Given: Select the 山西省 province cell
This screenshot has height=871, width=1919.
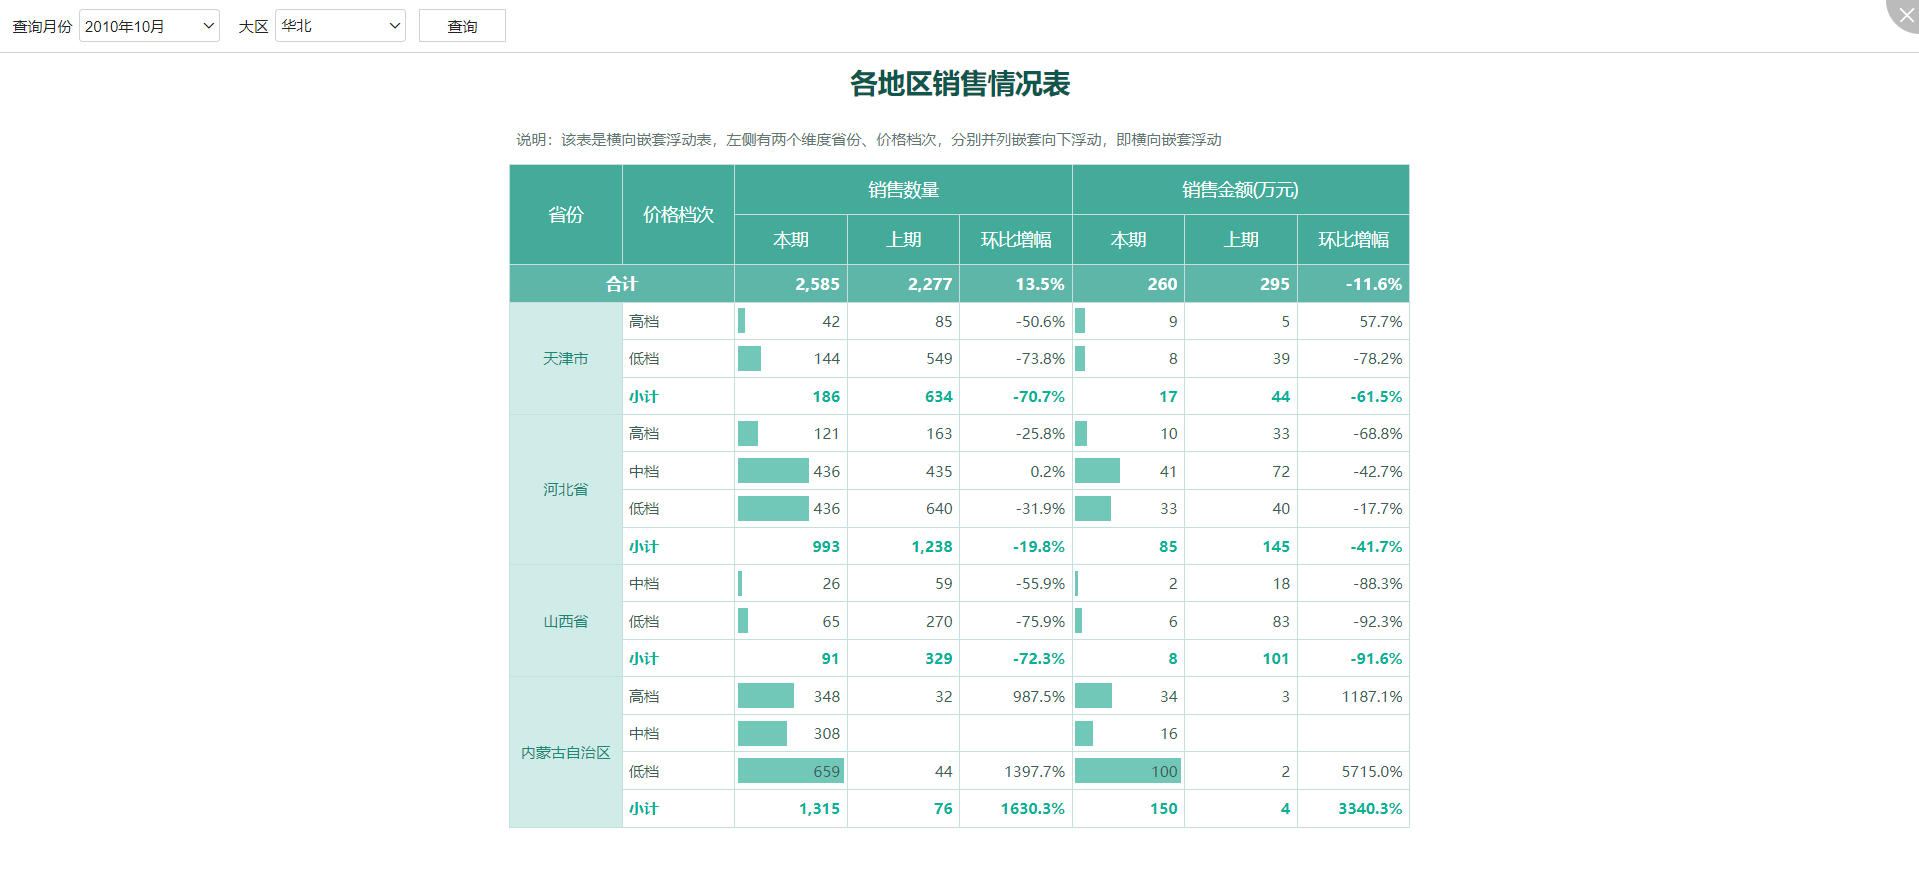Looking at the screenshot, I should click(566, 621).
